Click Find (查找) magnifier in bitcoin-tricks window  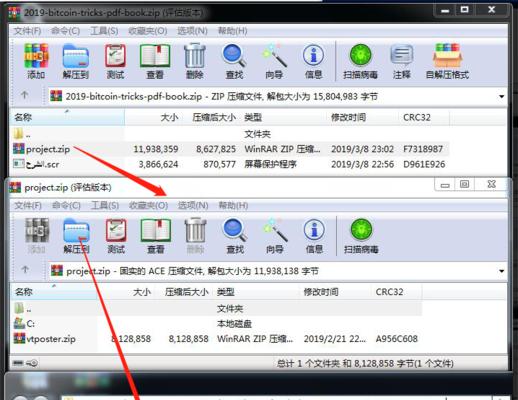[234, 62]
